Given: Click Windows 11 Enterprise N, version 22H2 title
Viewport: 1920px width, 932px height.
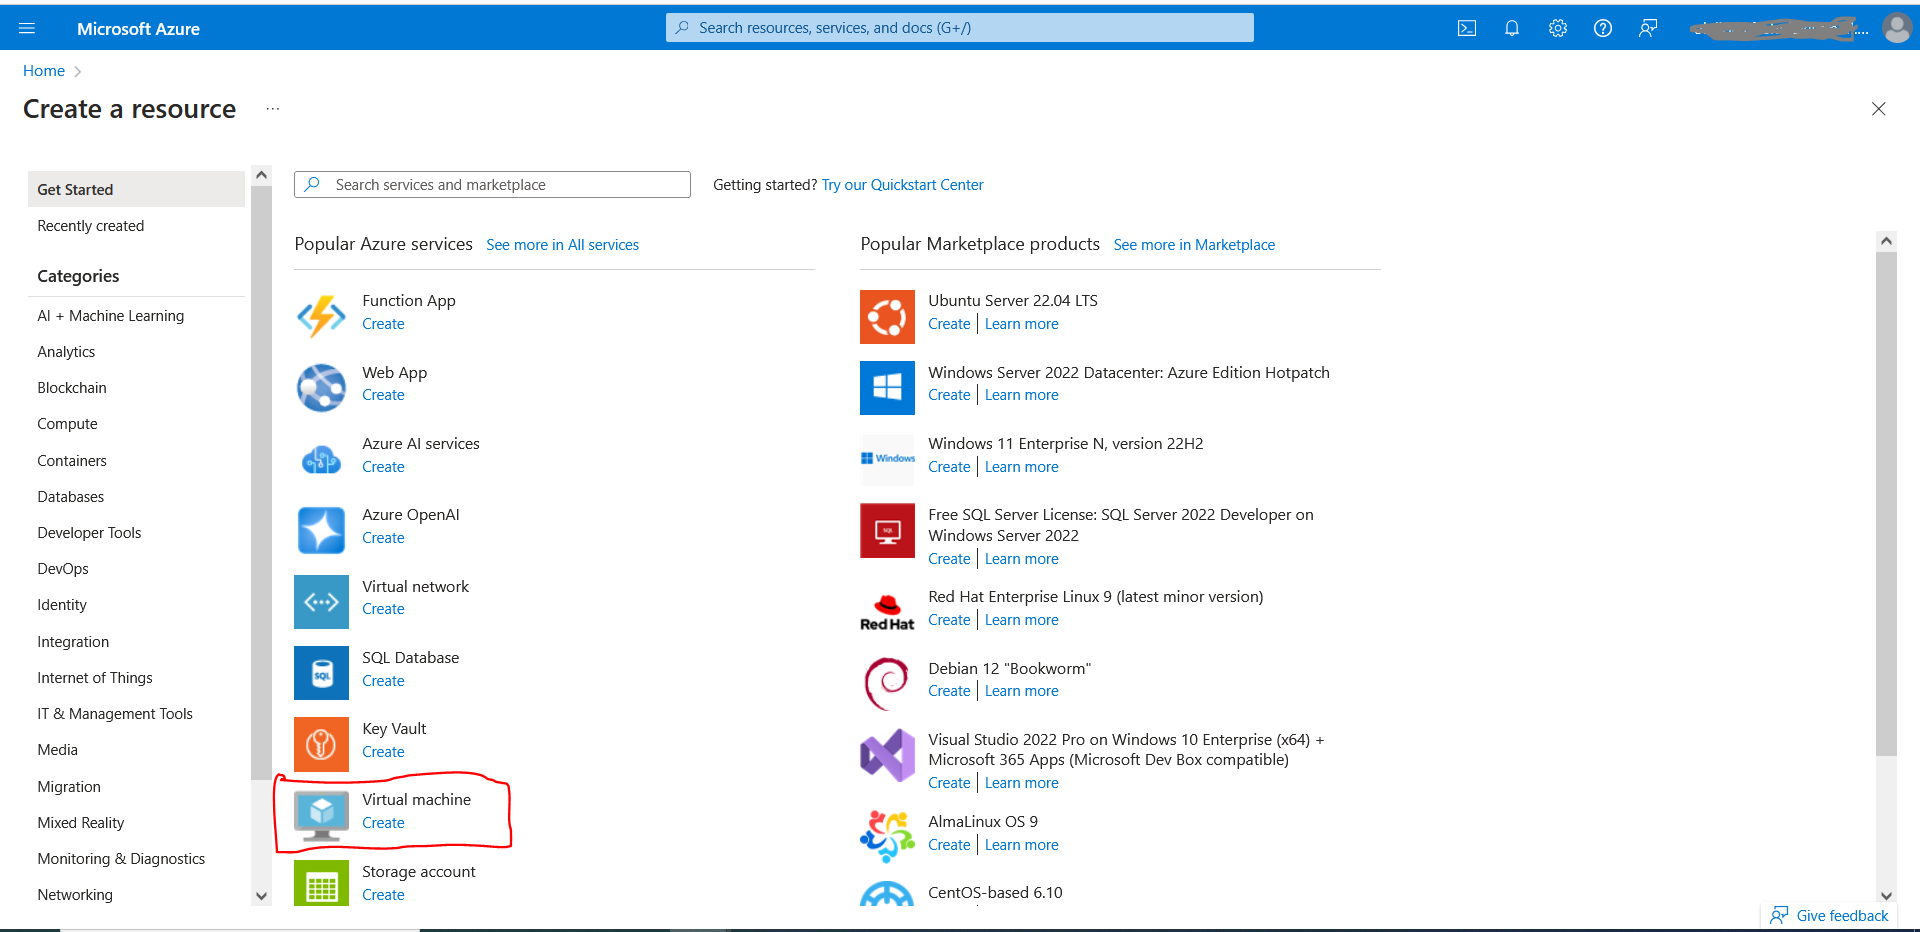Looking at the screenshot, I should point(1065,444).
